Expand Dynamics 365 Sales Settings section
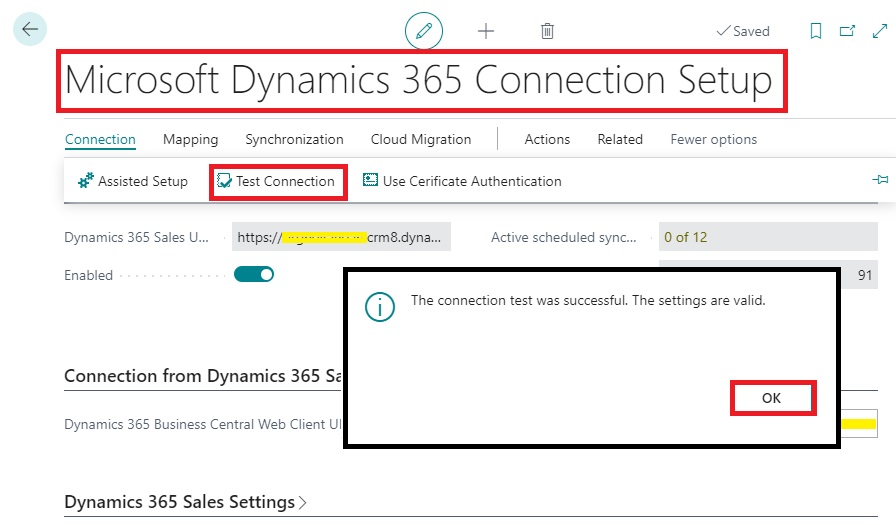The height and width of the screenshot is (525, 896). pyautogui.click(x=185, y=502)
